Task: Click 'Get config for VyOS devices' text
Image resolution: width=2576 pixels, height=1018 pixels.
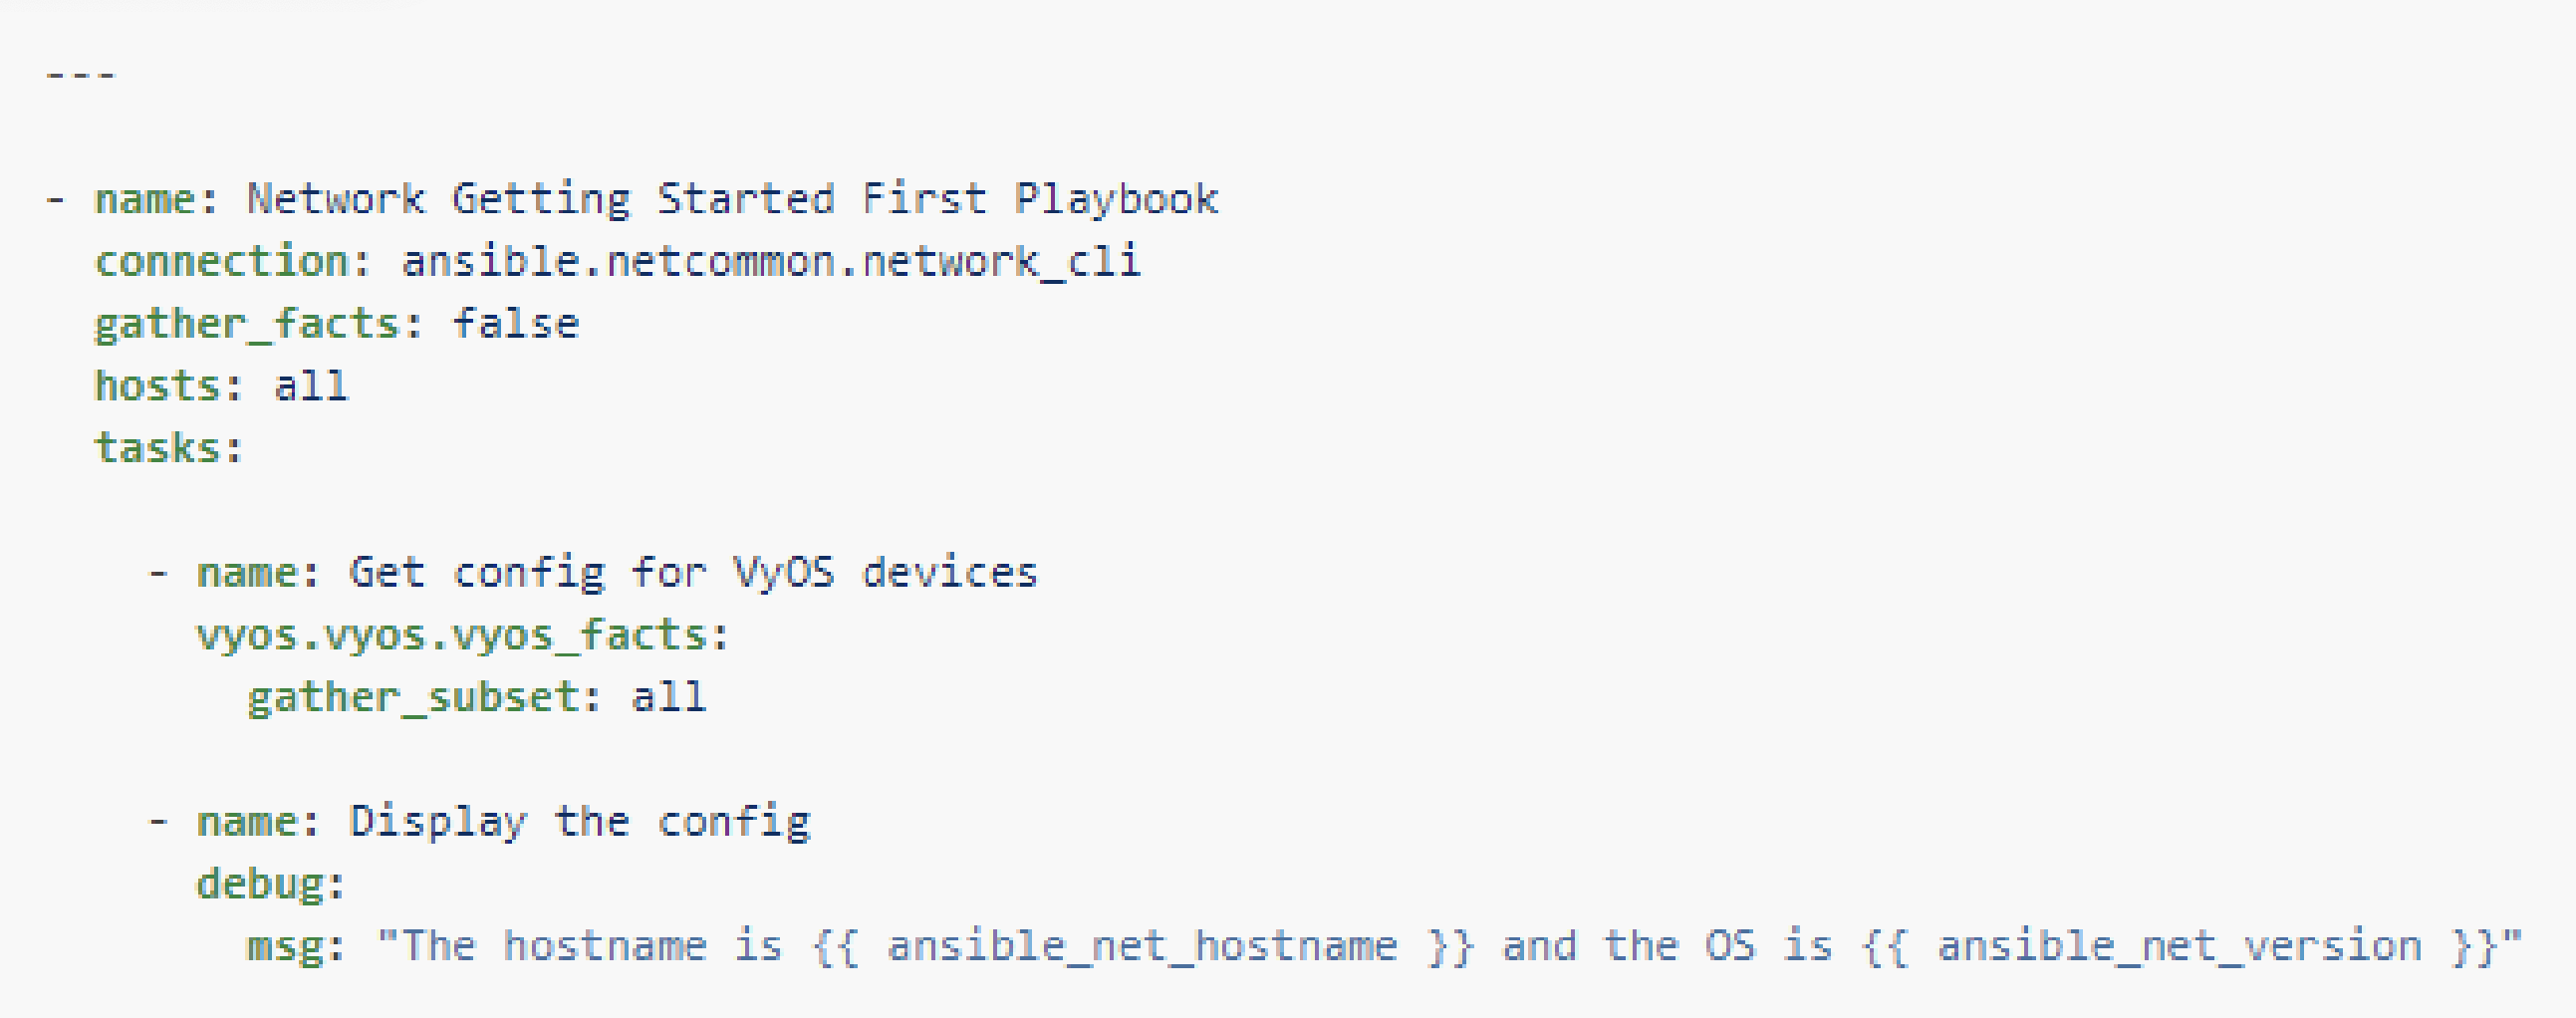Action: pos(693,574)
